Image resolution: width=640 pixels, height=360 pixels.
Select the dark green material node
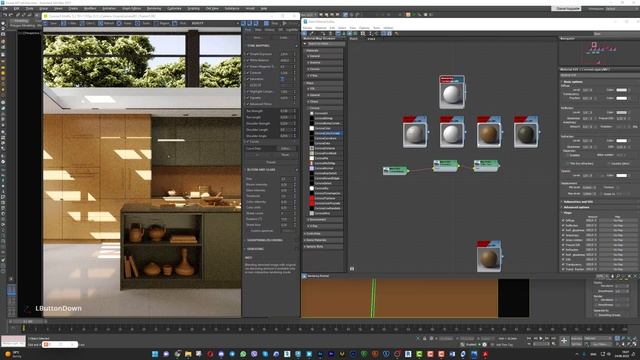(526, 132)
